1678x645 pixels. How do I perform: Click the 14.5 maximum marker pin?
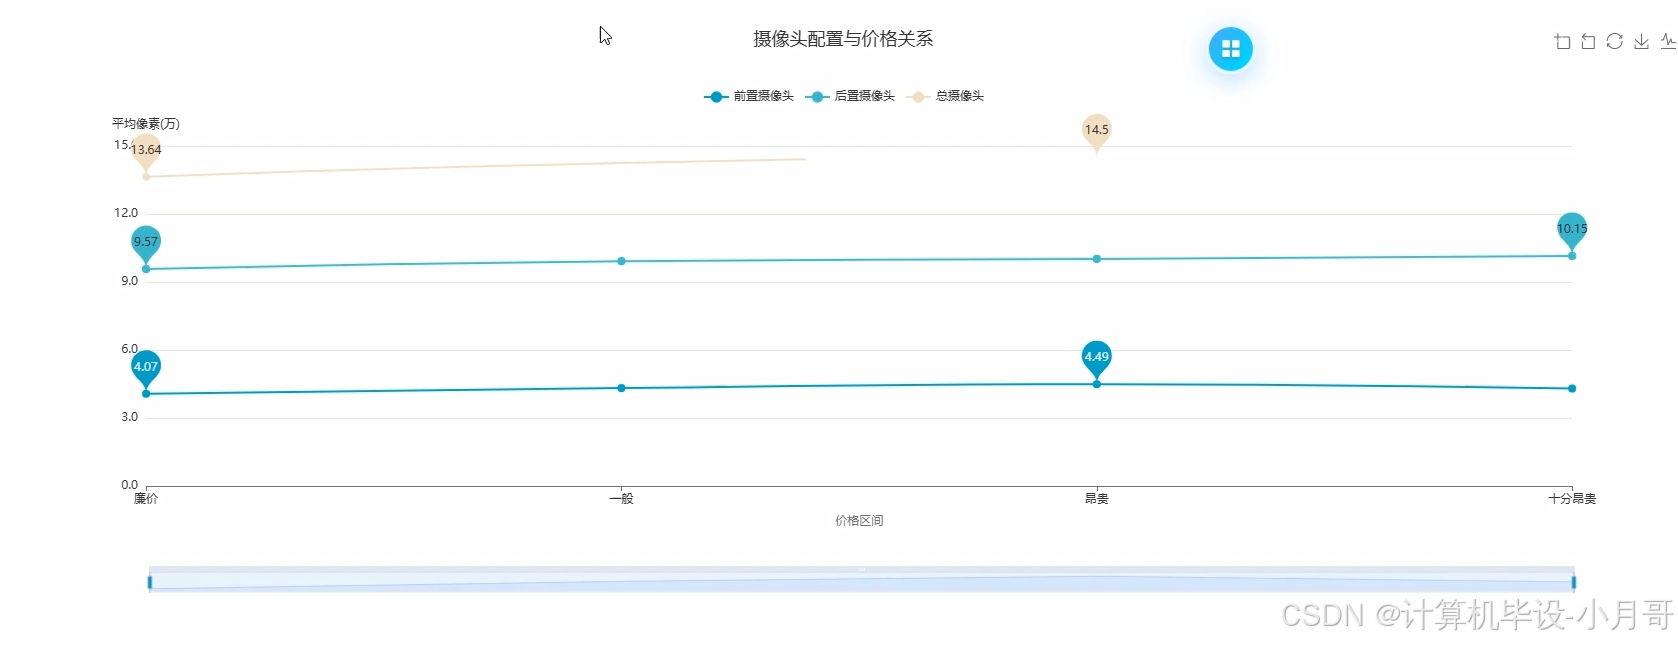click(1096, 131)
